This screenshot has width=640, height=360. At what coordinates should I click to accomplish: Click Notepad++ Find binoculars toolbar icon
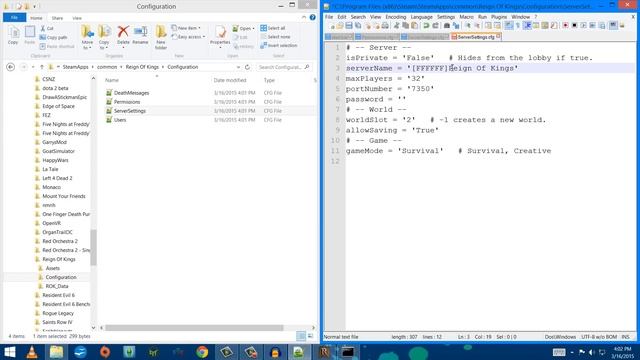coord(447,26)
